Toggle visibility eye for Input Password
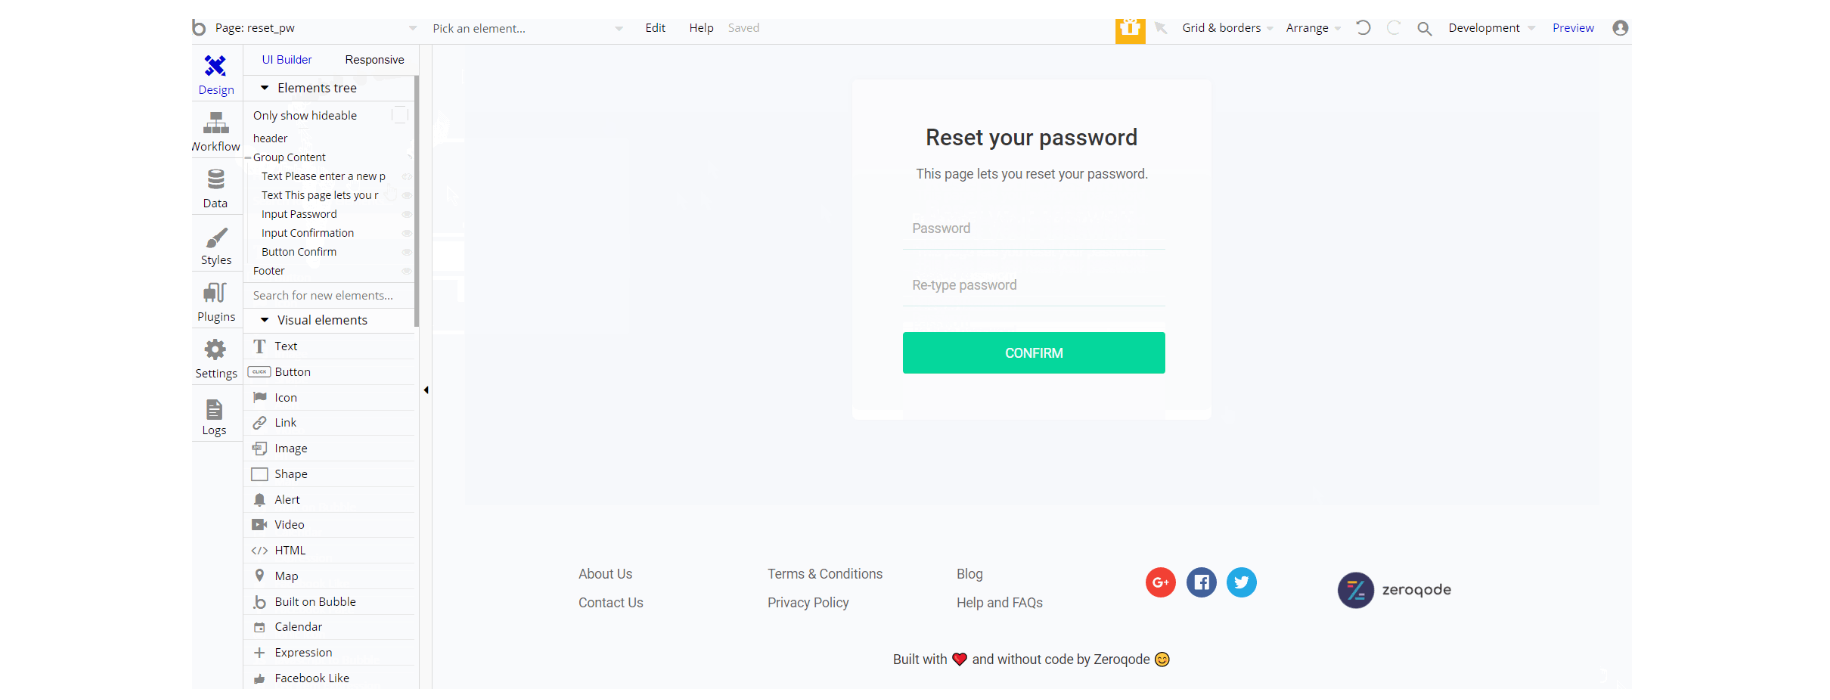The image size is (1830, 700). click(406, 214)
